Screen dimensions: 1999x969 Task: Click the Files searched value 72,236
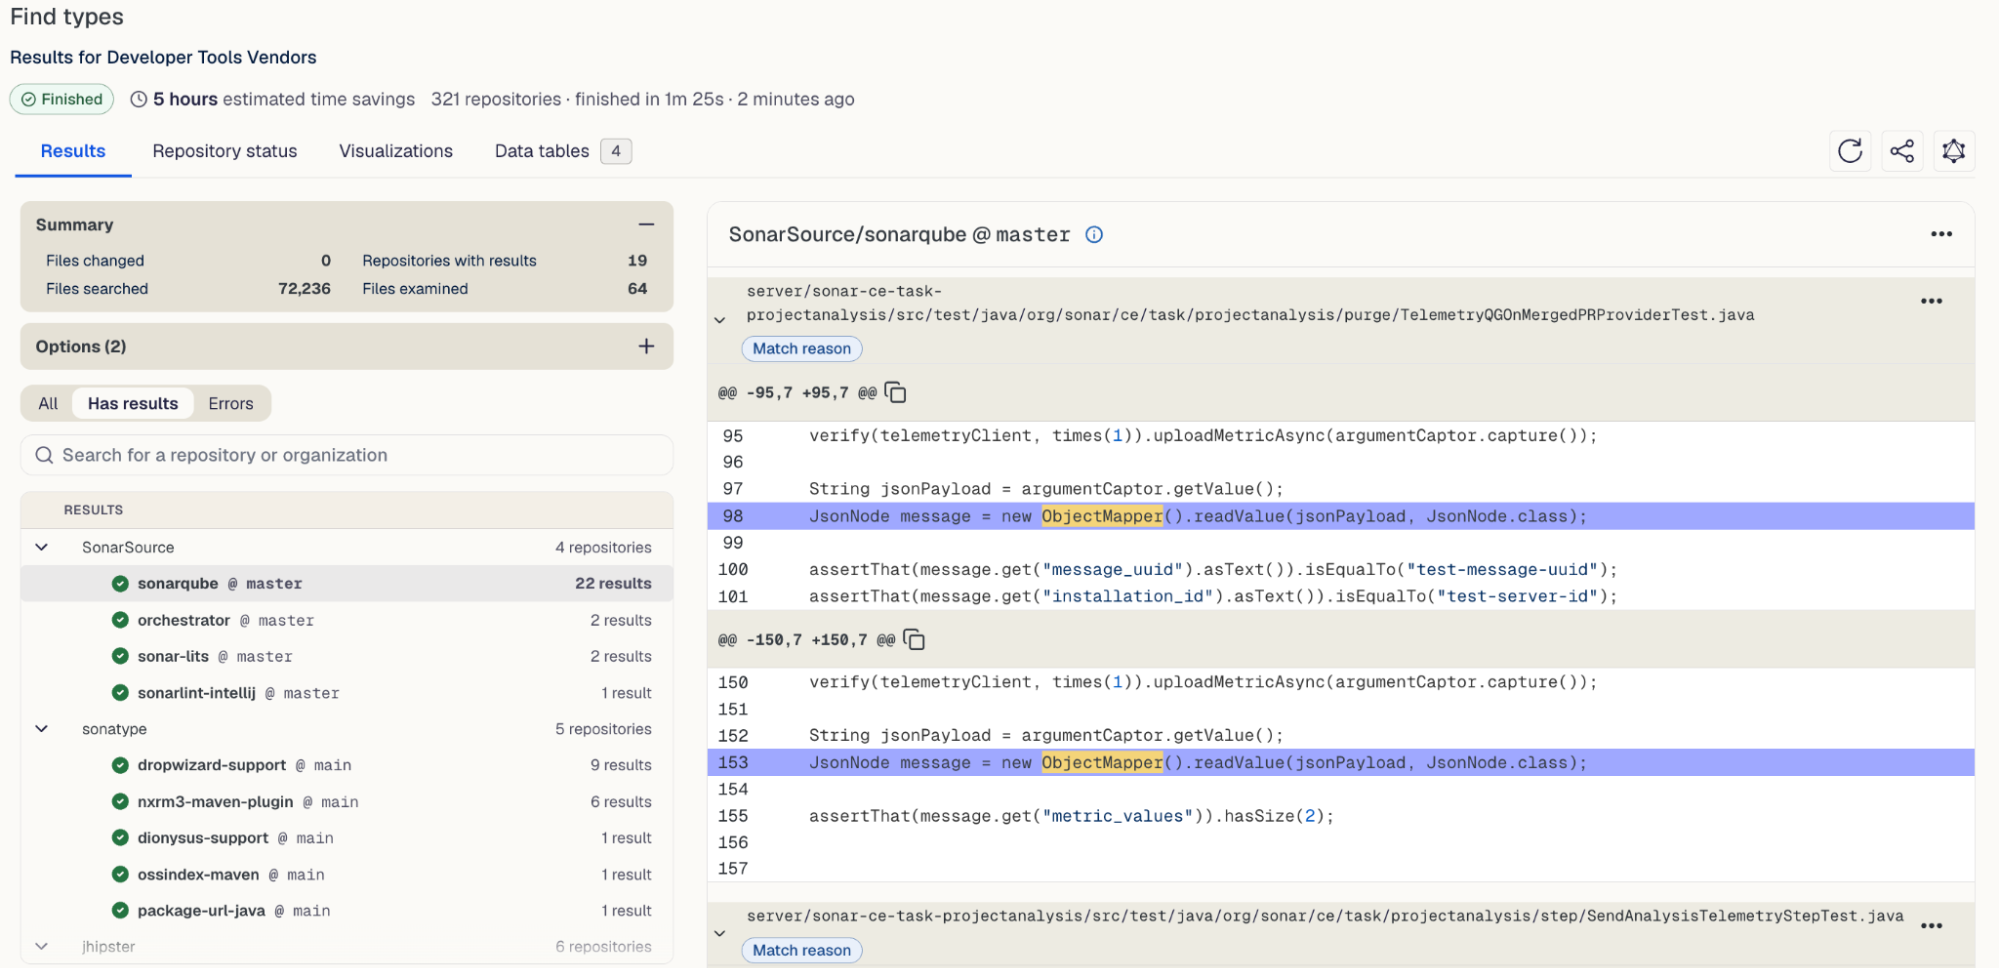[x=304, y=289]
